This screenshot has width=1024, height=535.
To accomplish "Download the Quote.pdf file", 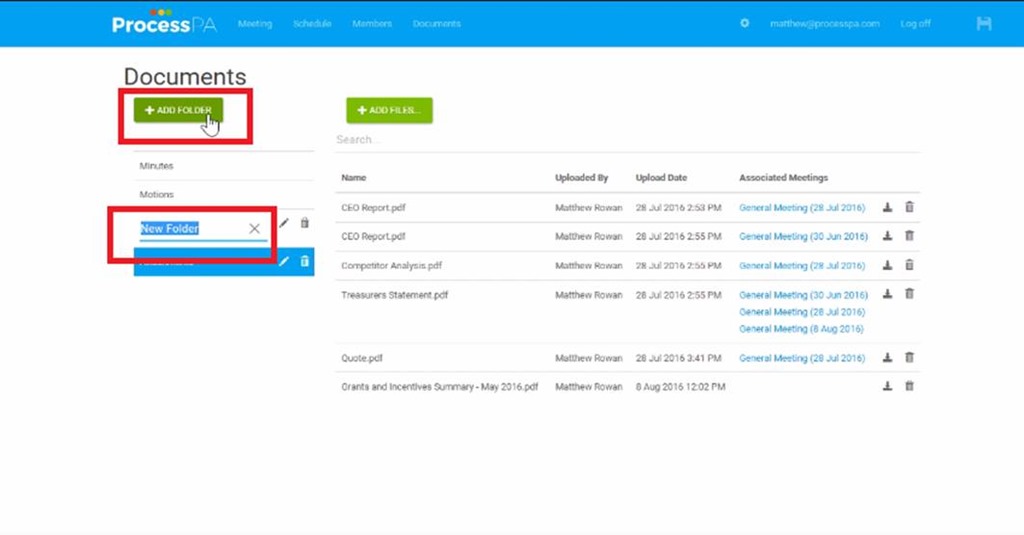I will (x=887, y=357).
